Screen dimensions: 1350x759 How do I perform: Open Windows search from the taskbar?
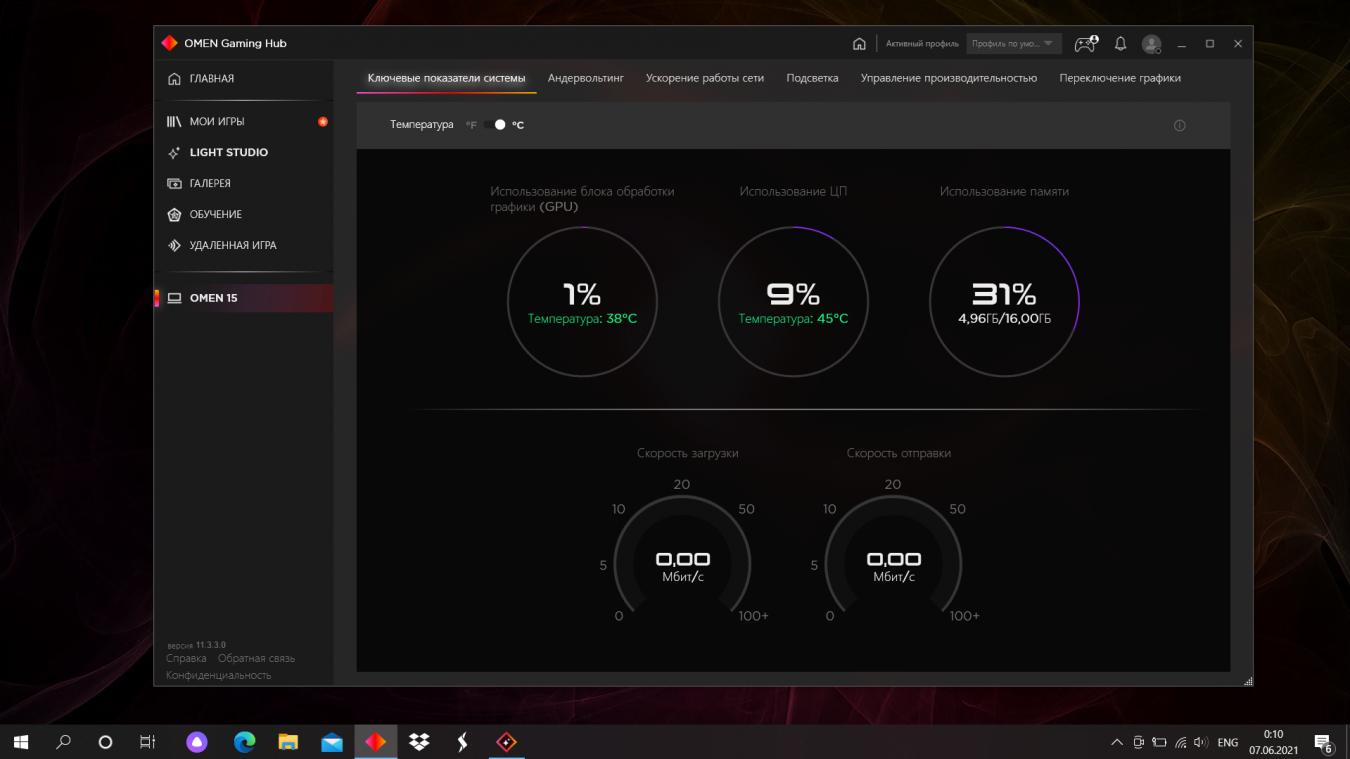[63, 742]
